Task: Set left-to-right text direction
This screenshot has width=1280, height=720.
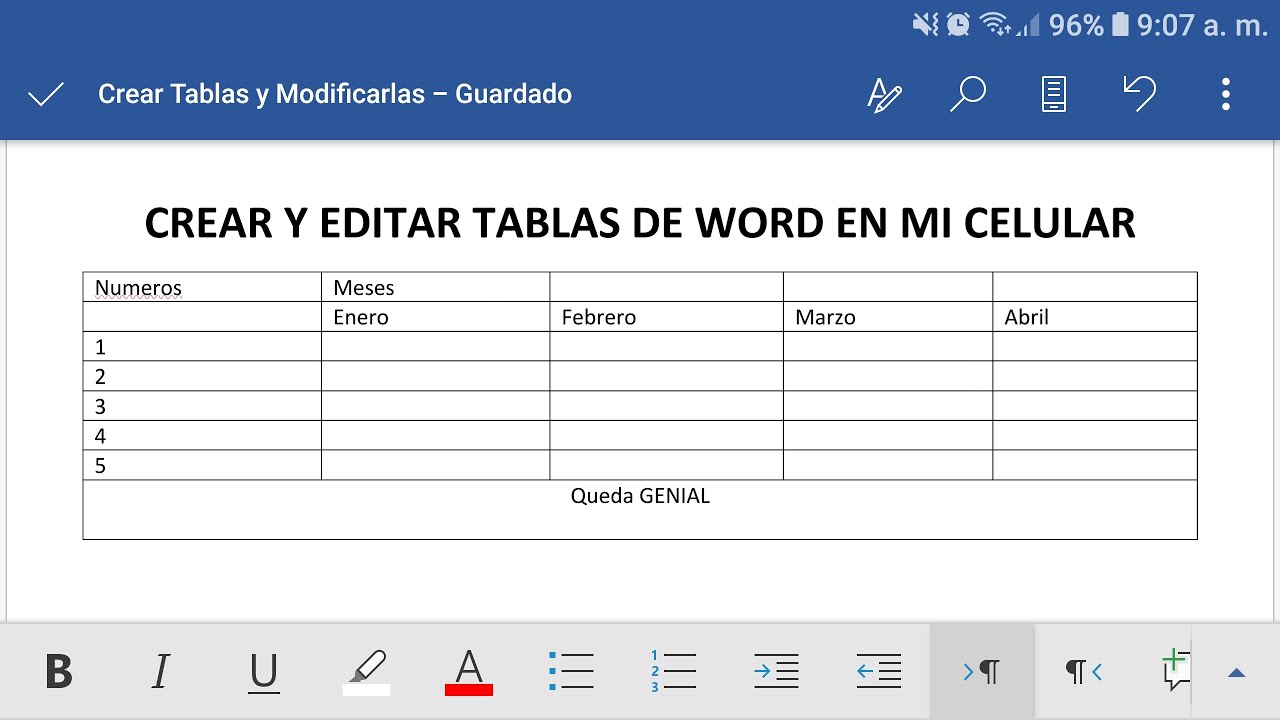Action: coord(981,672)
